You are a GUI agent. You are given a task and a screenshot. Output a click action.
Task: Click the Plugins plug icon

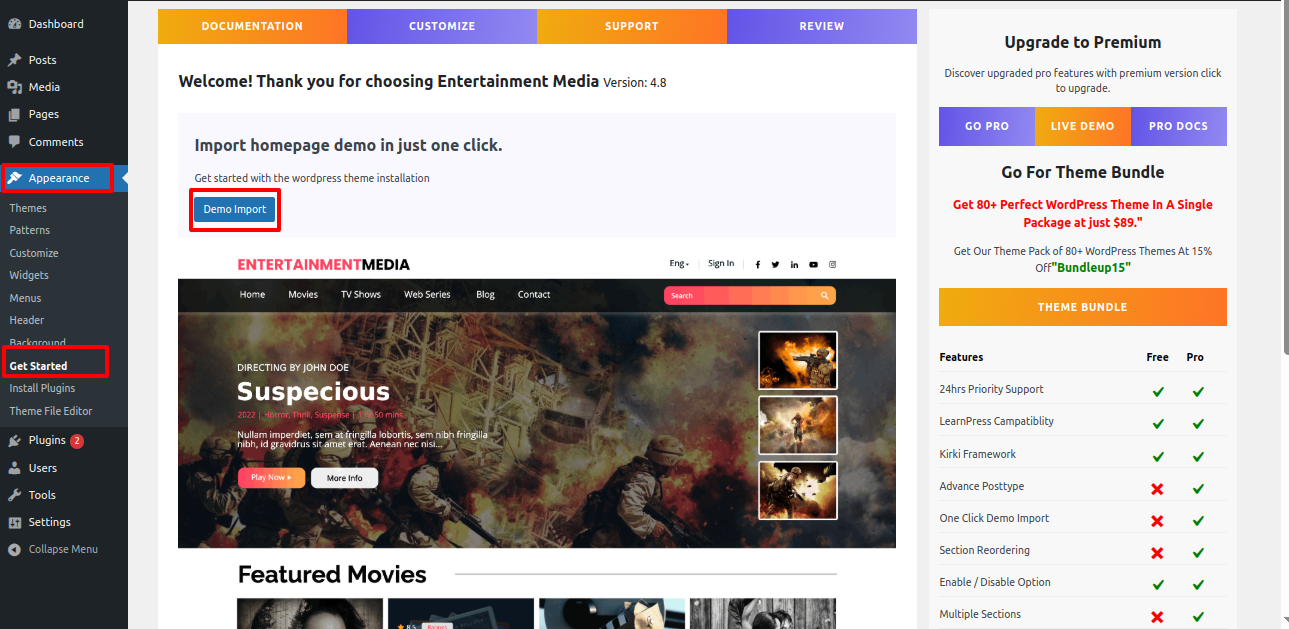14,441
